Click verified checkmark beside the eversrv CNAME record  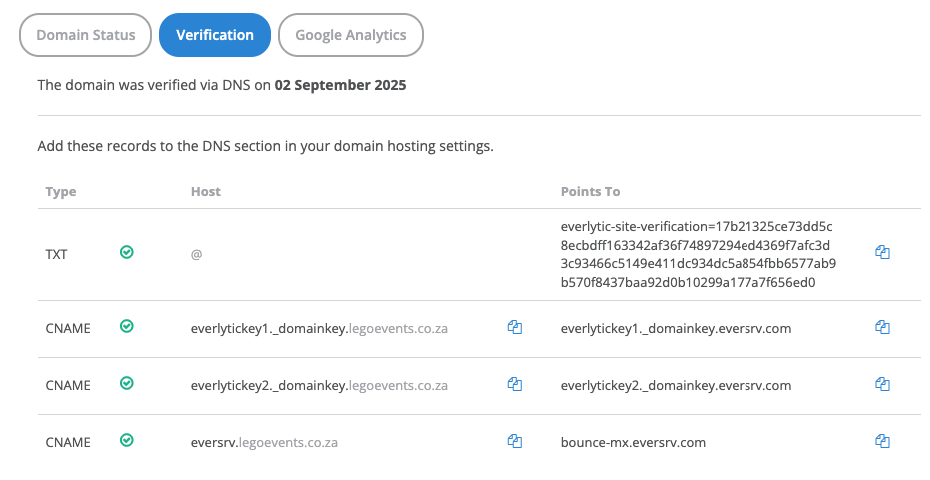[x=126, y=440]
